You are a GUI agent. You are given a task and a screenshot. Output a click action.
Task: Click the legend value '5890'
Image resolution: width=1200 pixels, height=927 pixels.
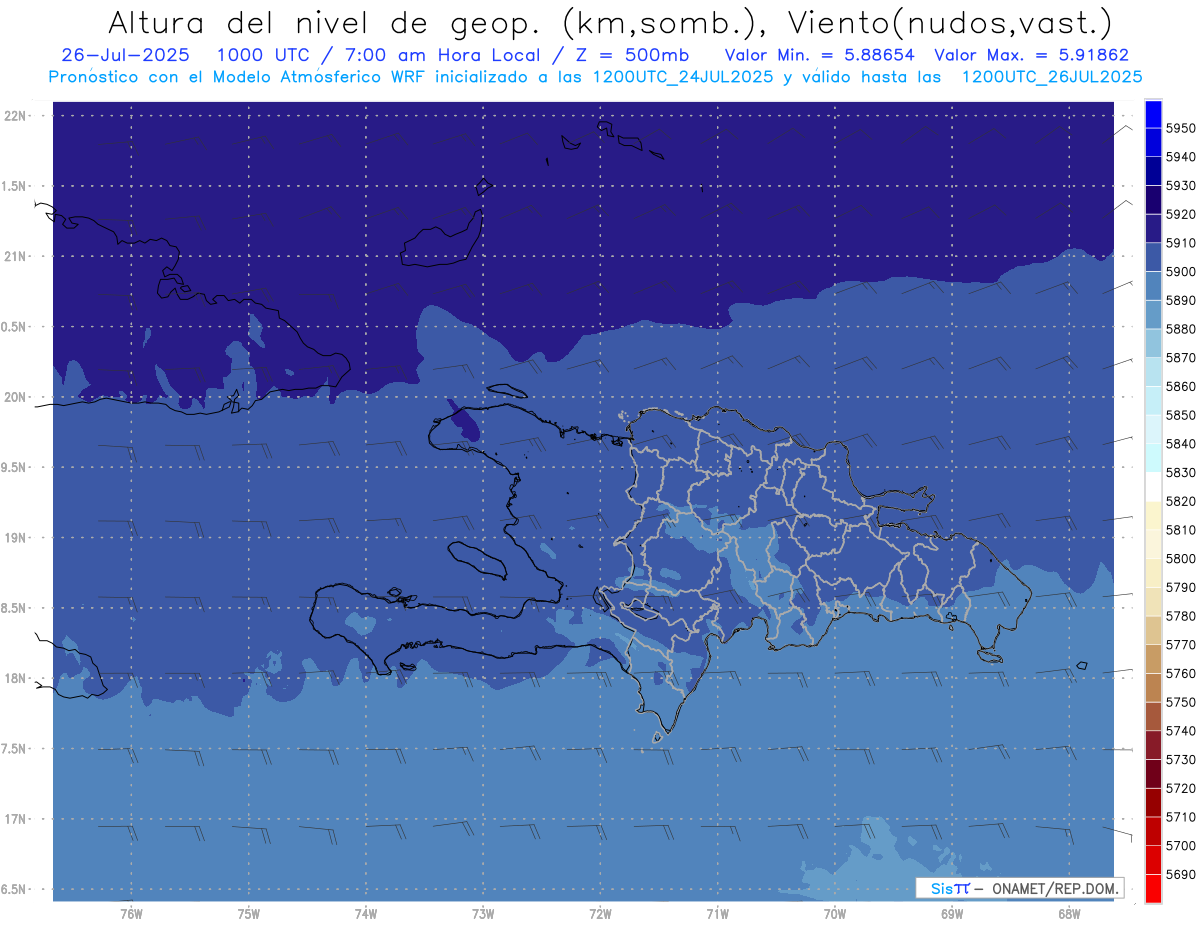(x=1181, y=300)
